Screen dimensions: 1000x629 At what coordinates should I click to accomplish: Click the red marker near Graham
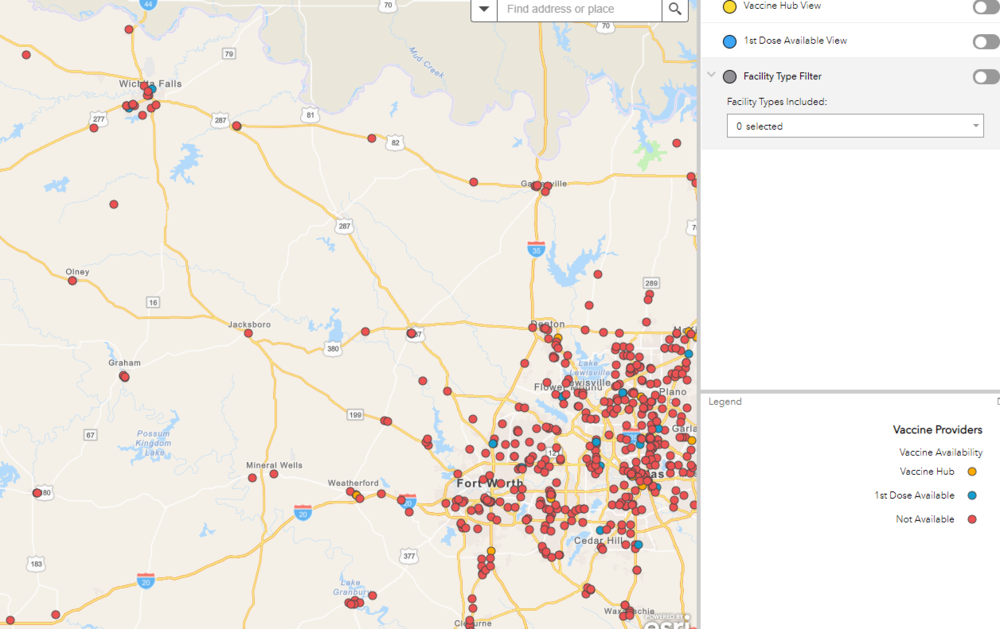point(124,377)
